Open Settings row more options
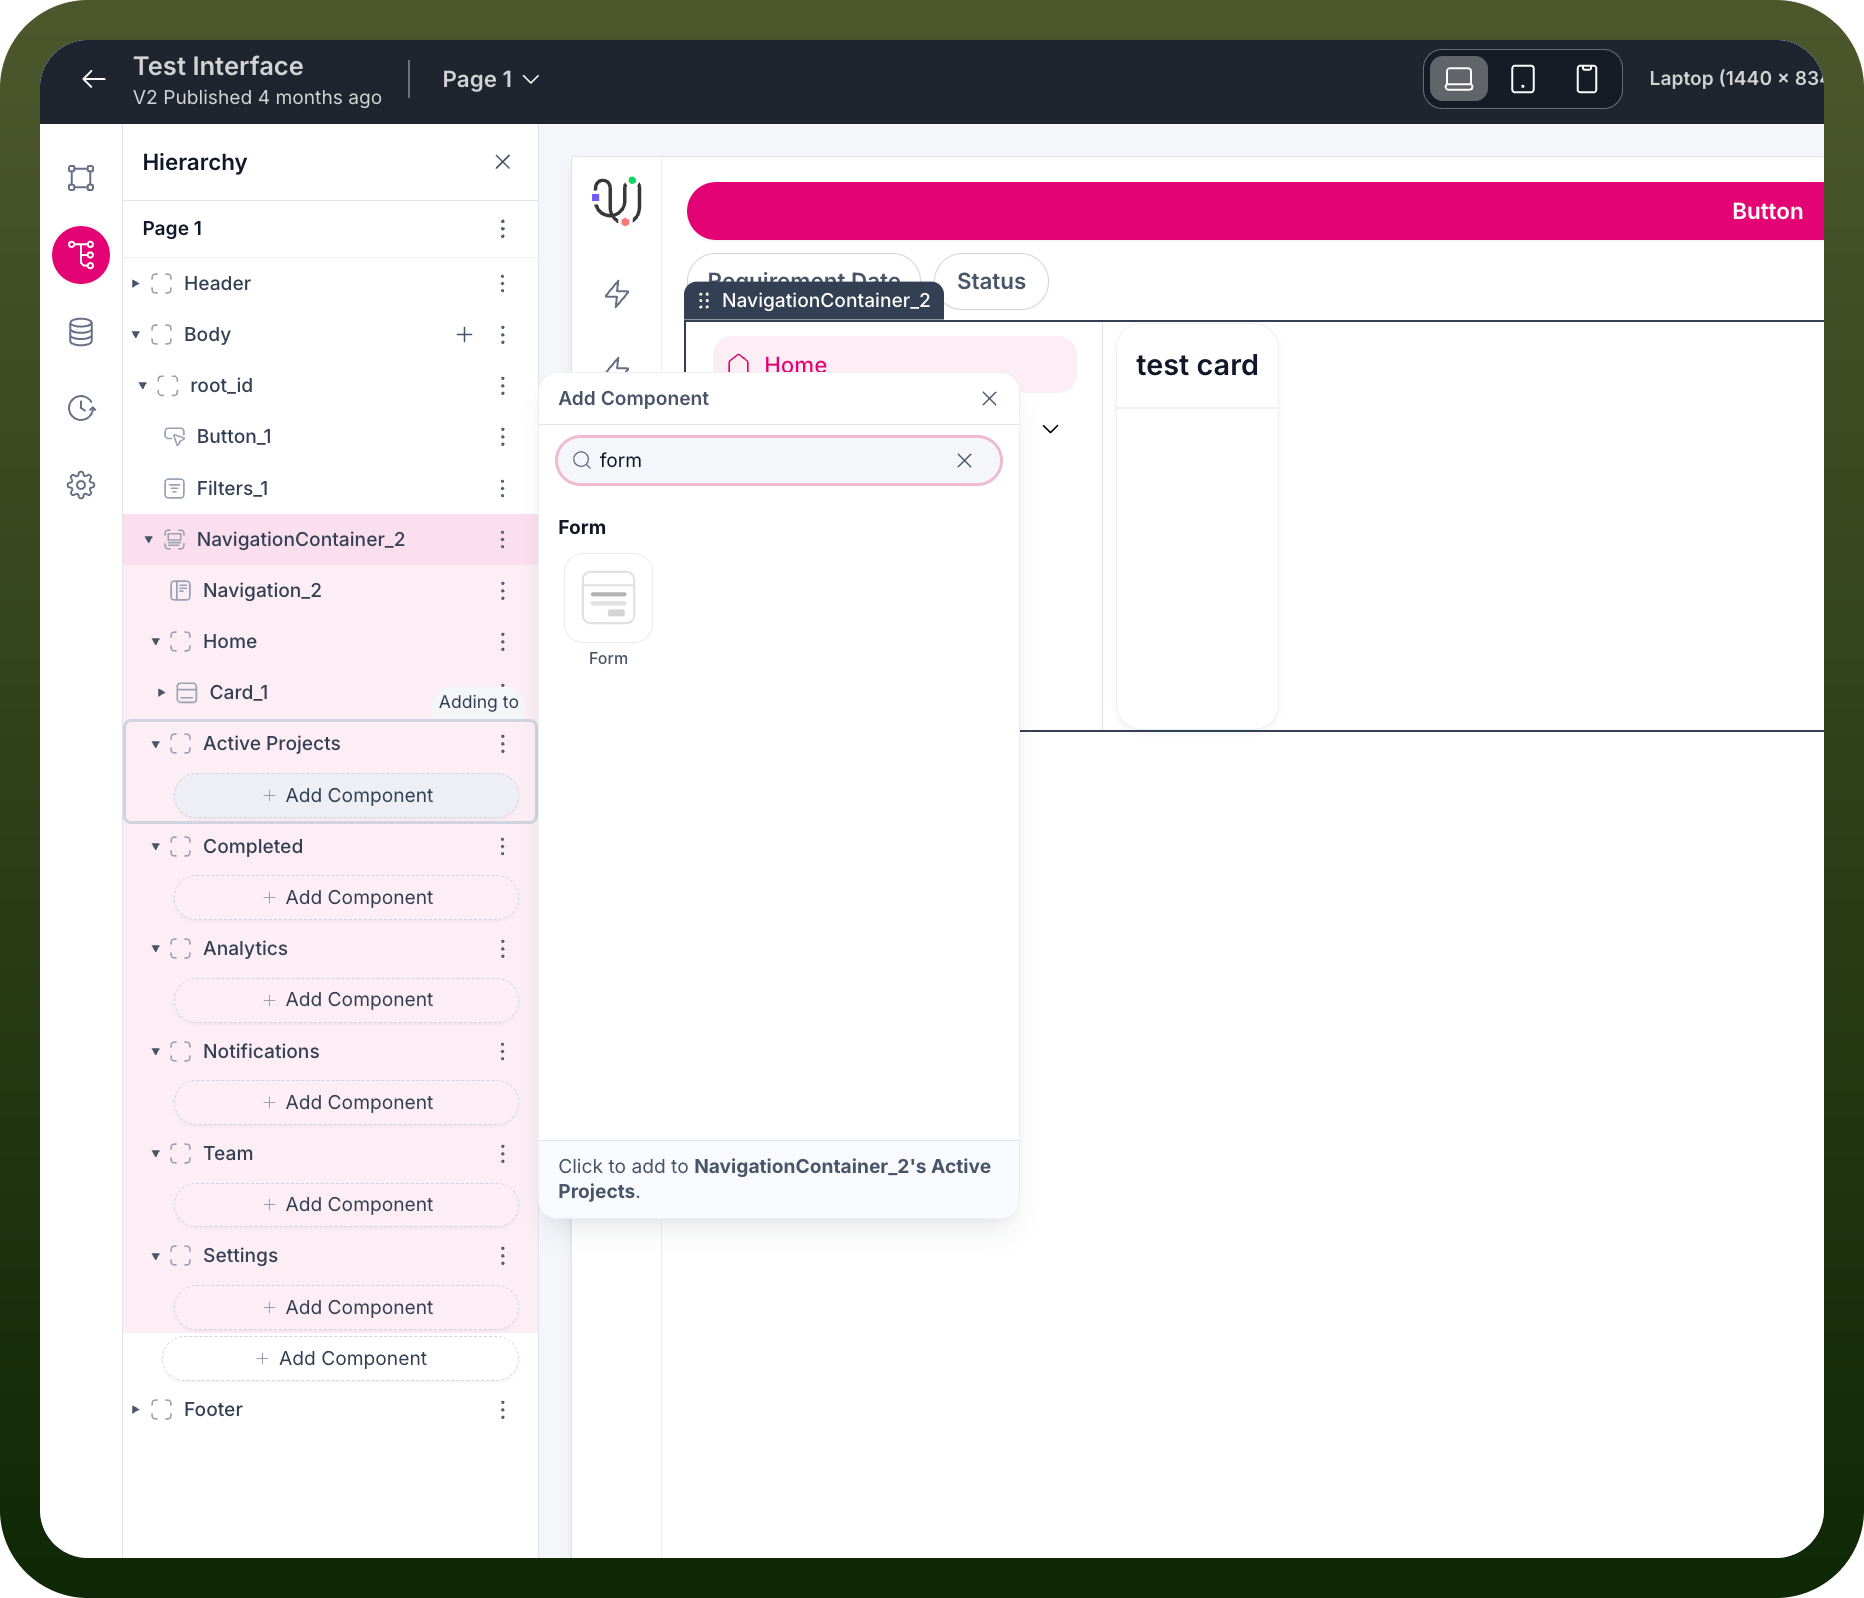The image size is (1864, 1598). (503, 1255)
